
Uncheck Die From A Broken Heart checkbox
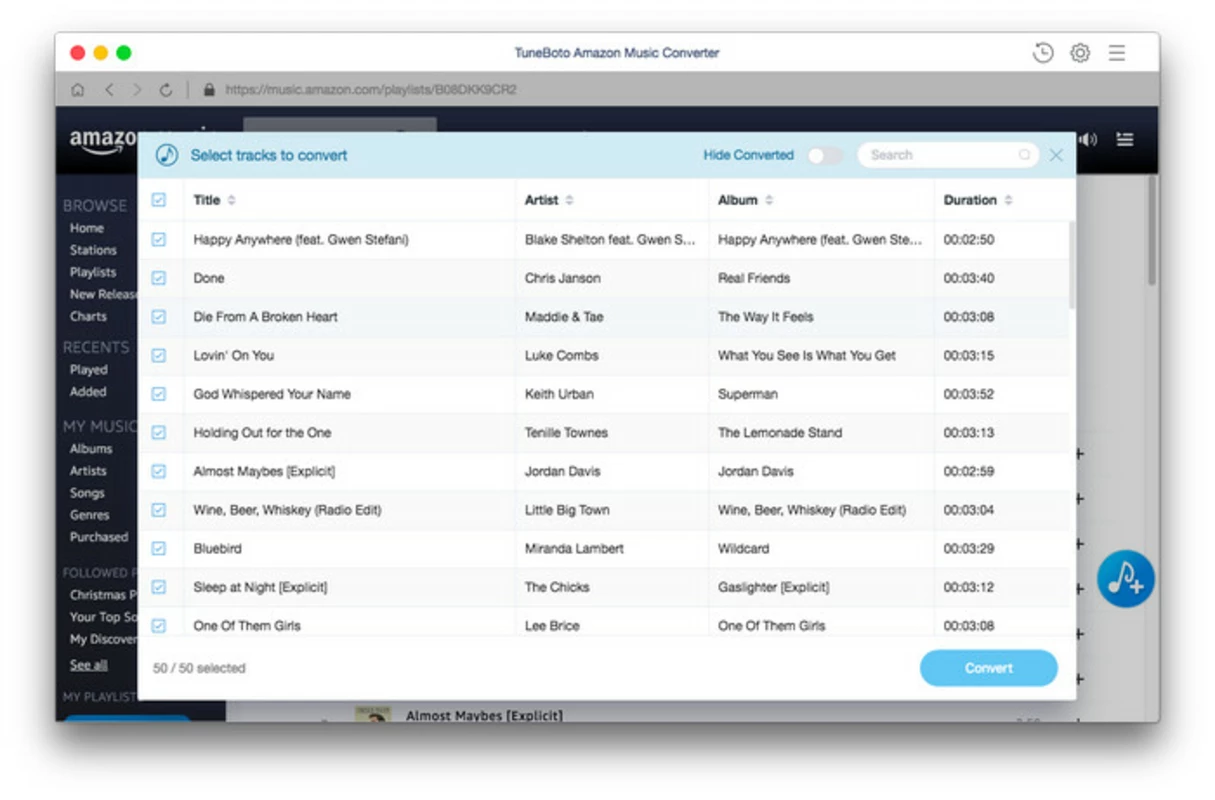click(159, 317)
